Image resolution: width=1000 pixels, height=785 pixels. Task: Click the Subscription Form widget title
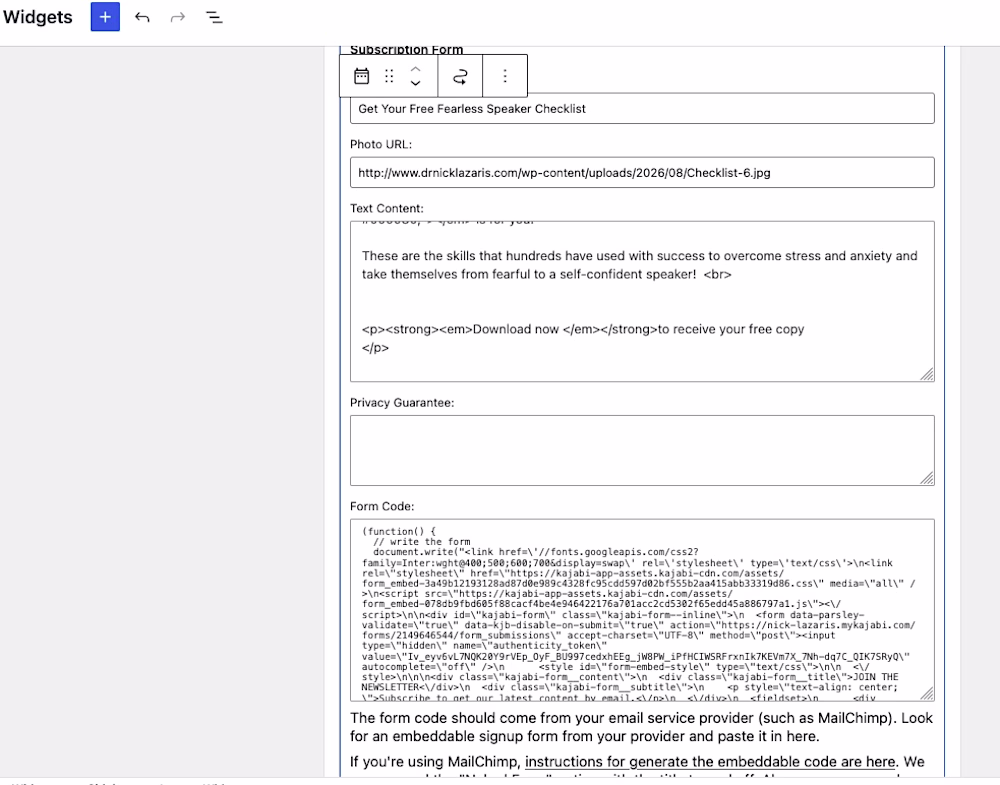pos(406,50)
